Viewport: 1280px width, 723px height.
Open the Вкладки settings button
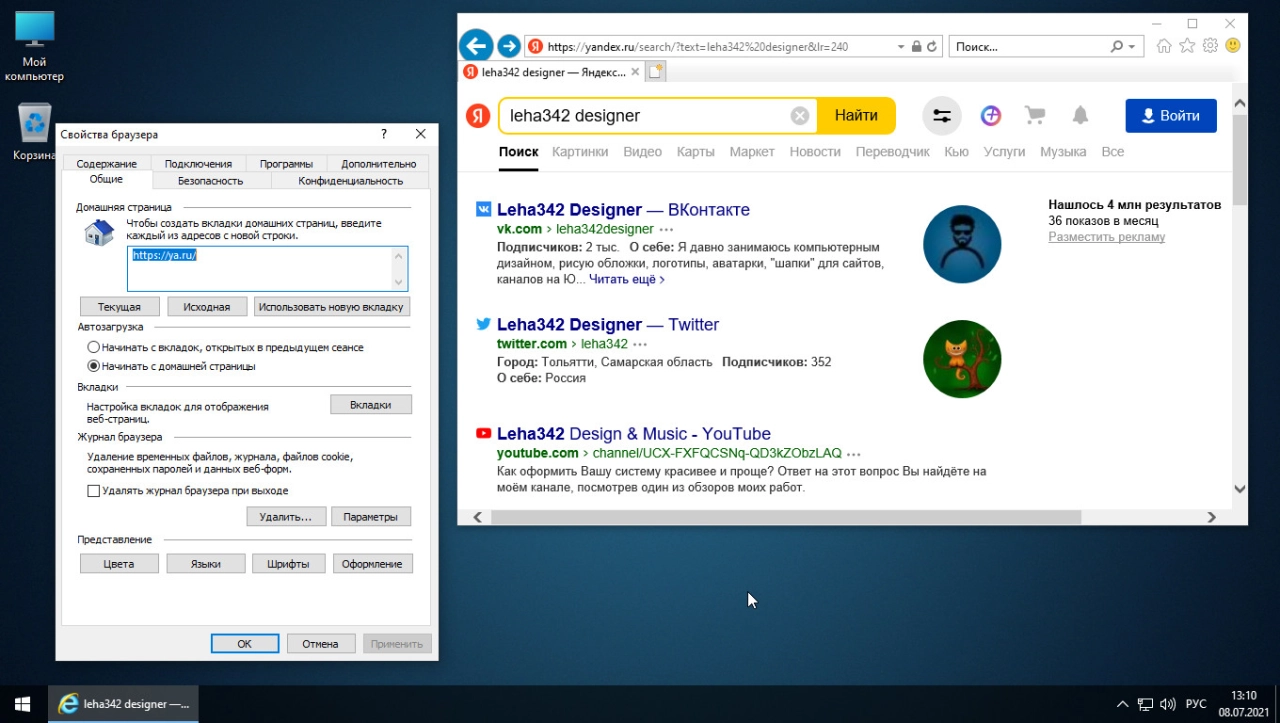[x=371, y=405]
